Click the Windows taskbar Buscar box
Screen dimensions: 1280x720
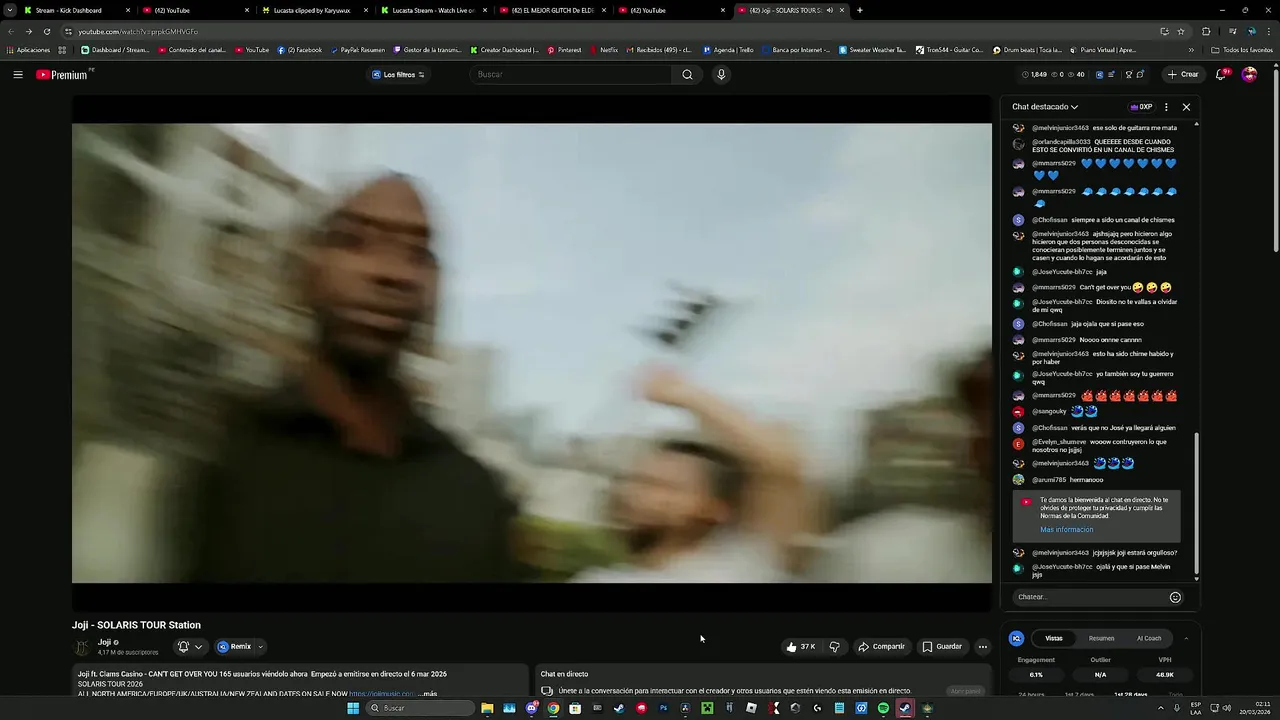click(420, 708)
